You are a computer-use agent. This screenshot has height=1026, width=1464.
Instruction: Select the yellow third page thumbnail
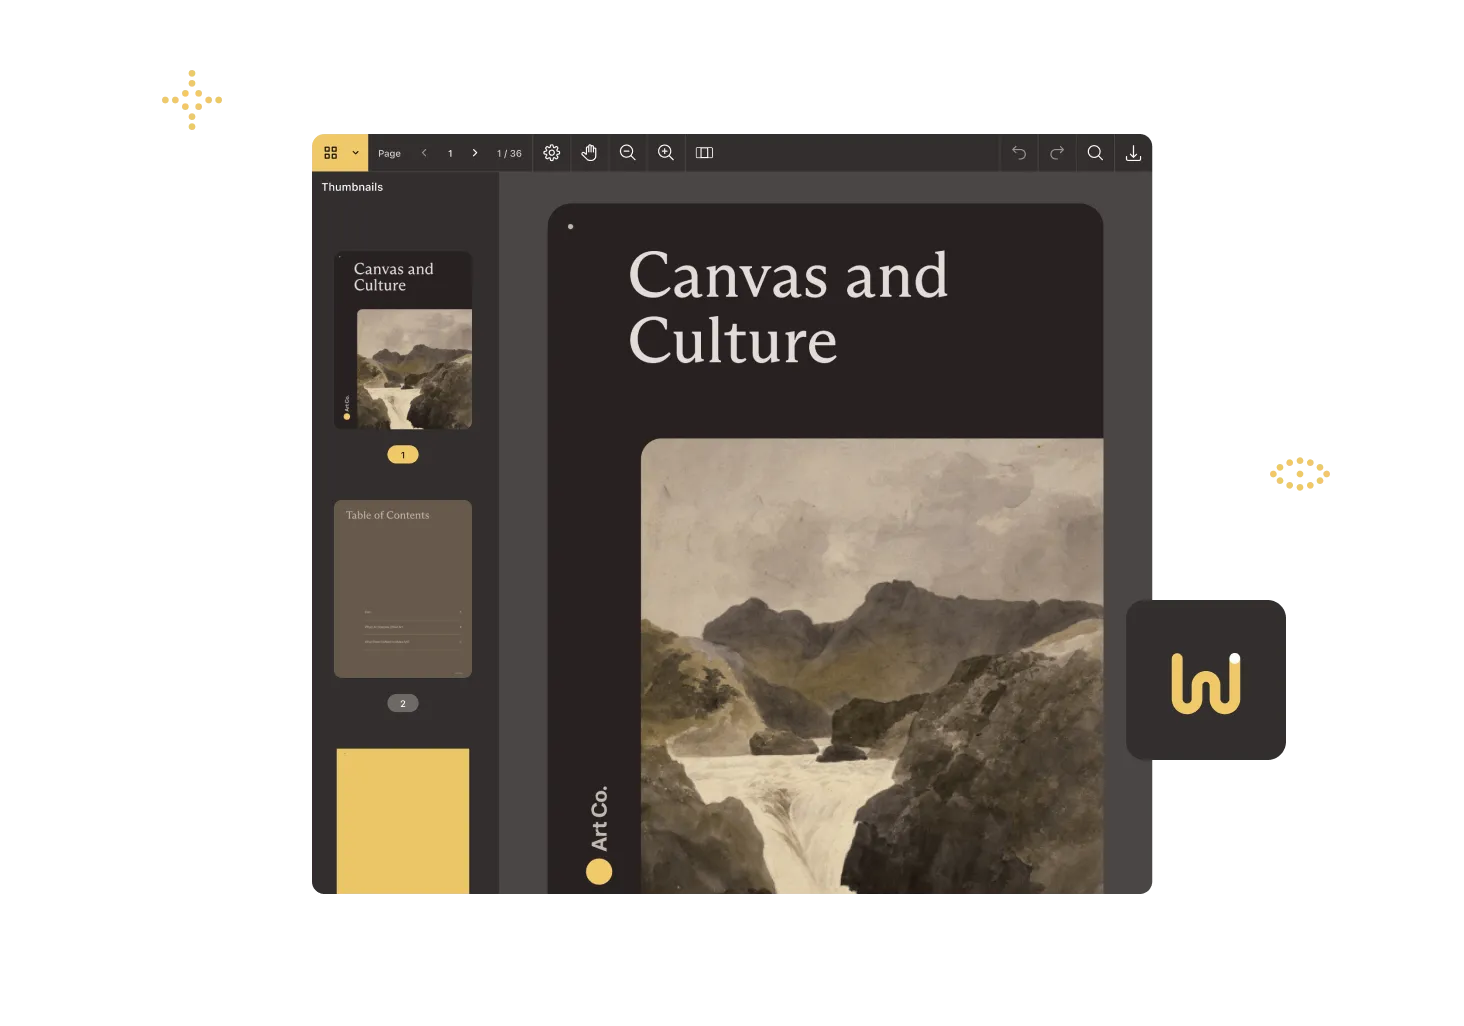coord(403,820)
